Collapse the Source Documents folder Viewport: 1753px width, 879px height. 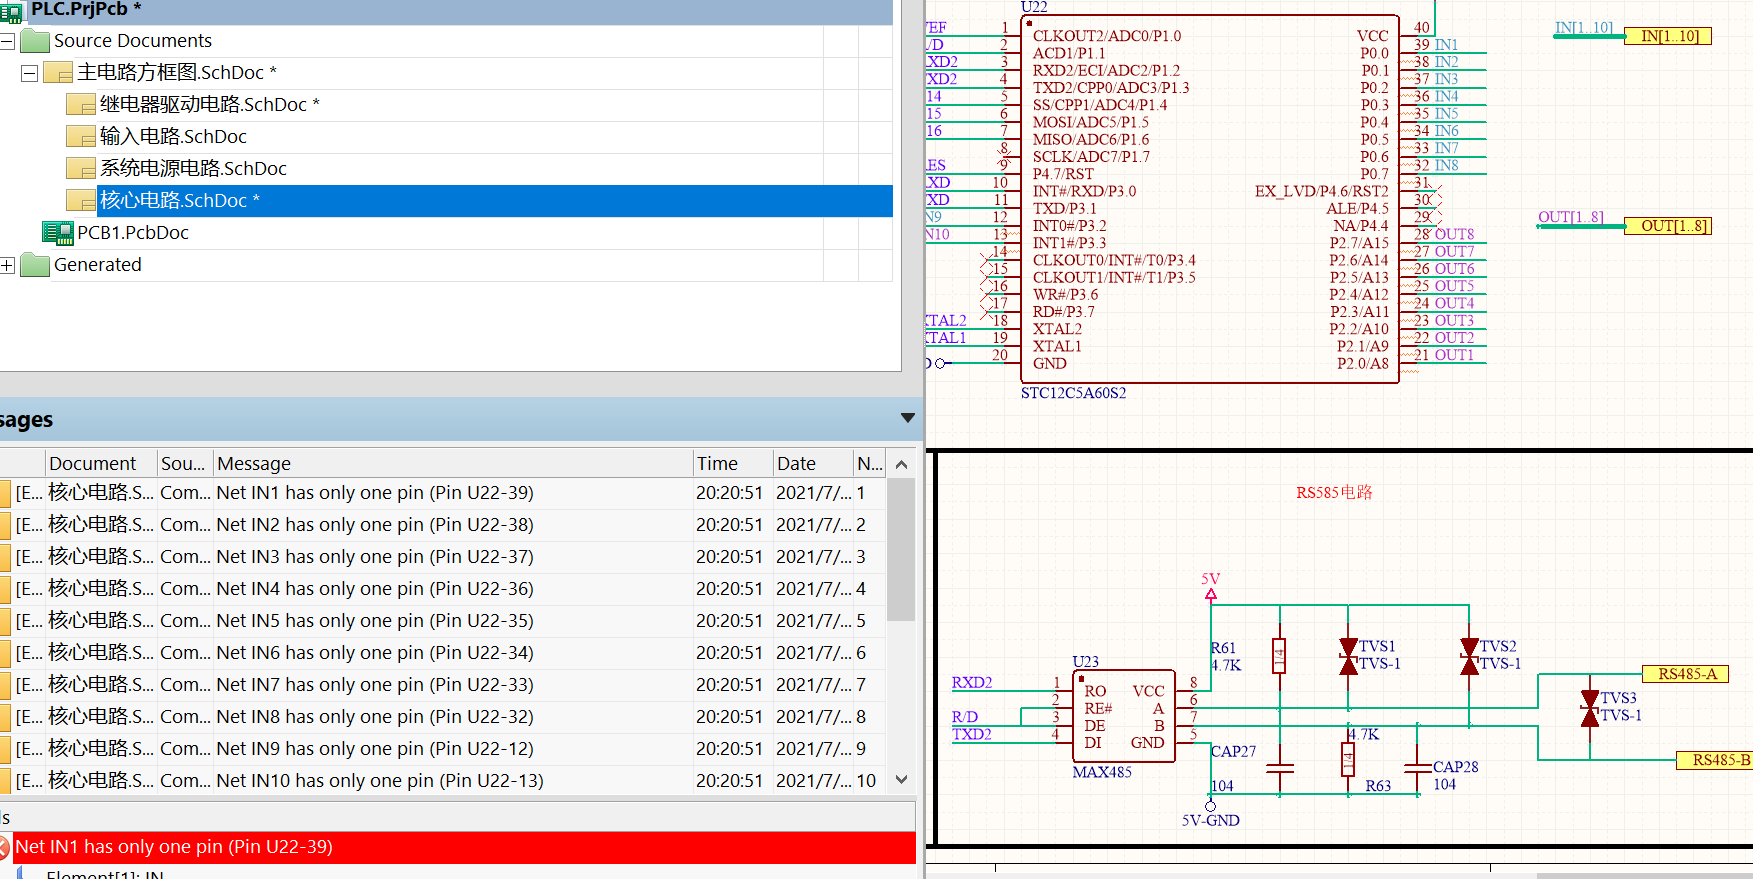(7, 41)
